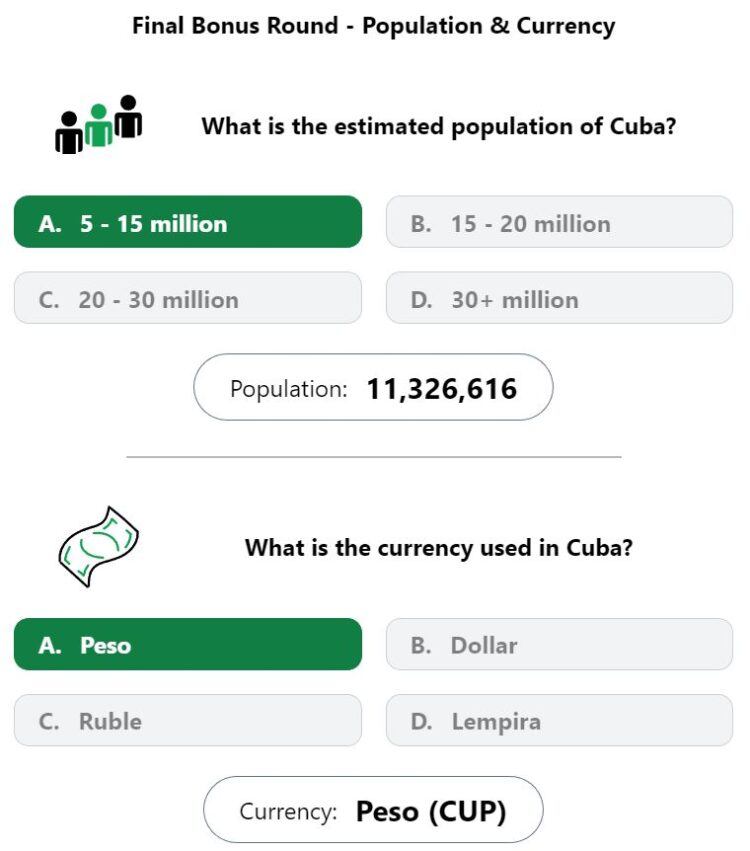Click the Currency Peso (CUP) result pill
This screenshot has width=750, height=851.
point(373,809)
